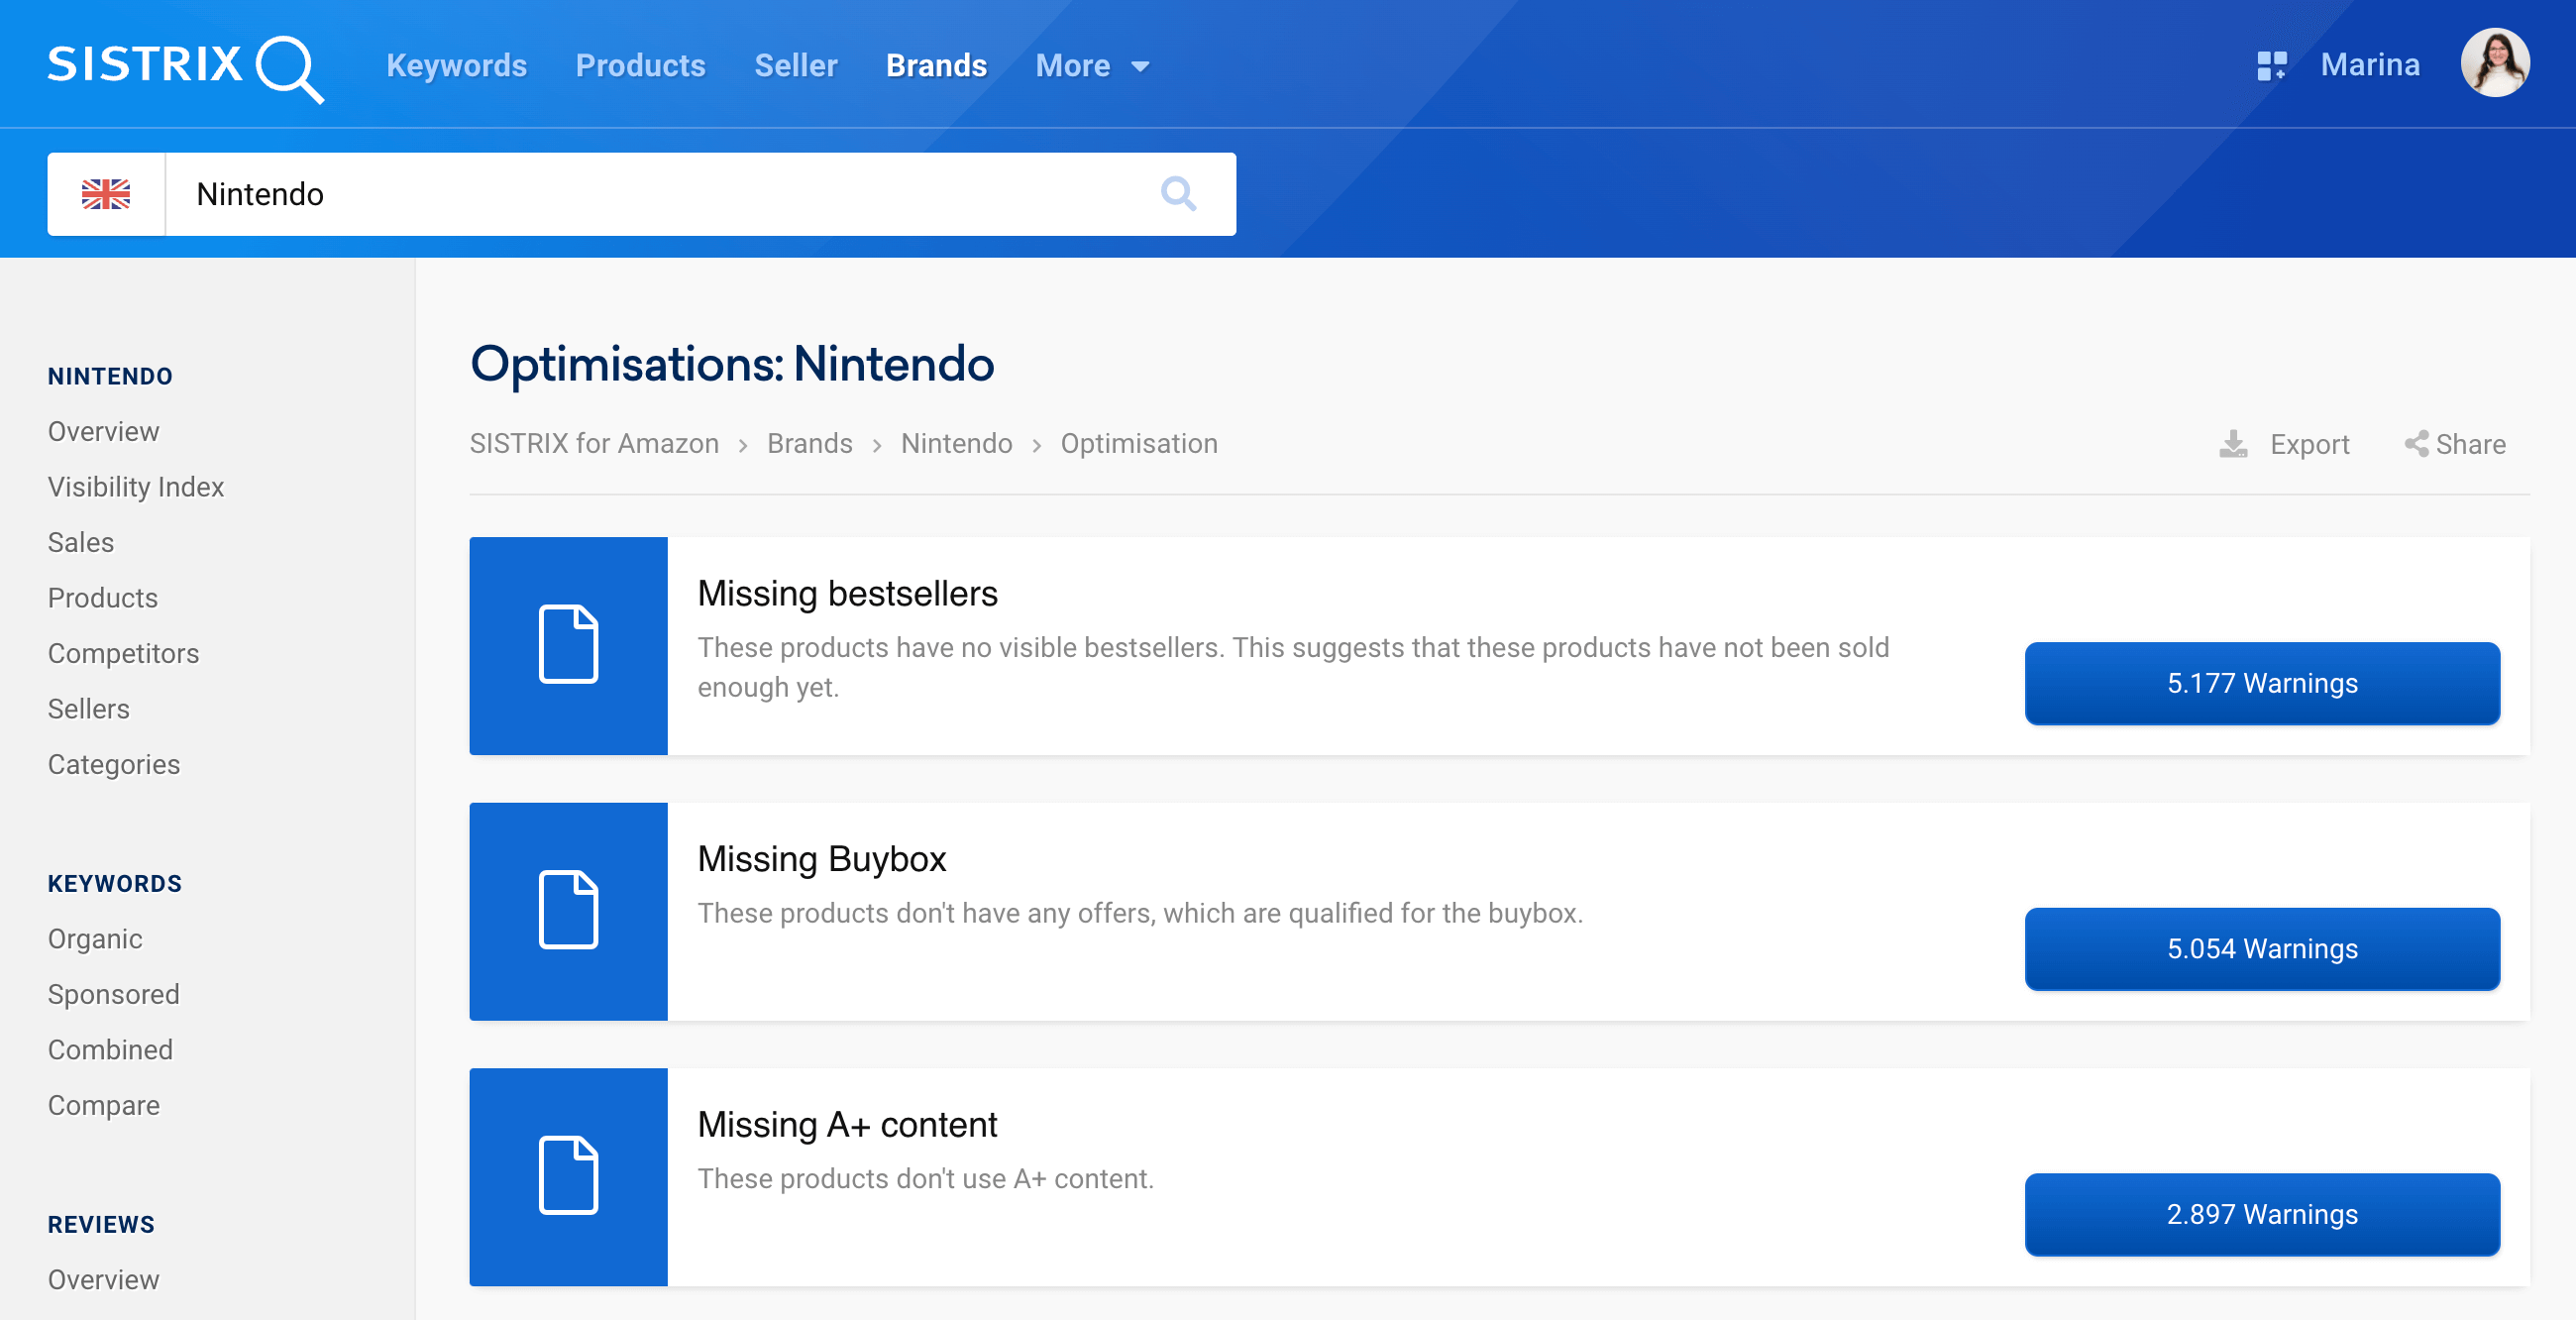The height and width of the screenshot is (1320, 2576).
Task: Open the Sellers sidebar link
Action: click(89, 709)
